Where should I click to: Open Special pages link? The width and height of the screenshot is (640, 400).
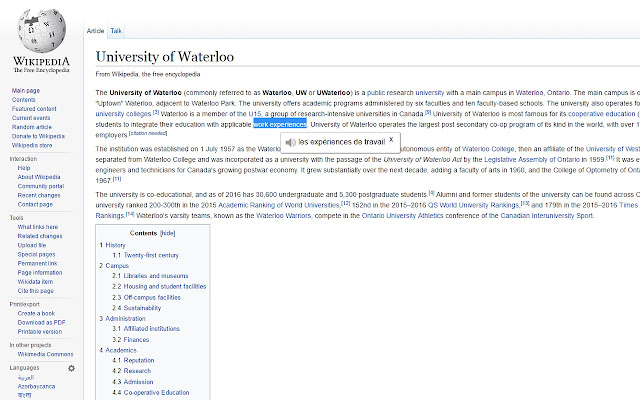[36, 254]
